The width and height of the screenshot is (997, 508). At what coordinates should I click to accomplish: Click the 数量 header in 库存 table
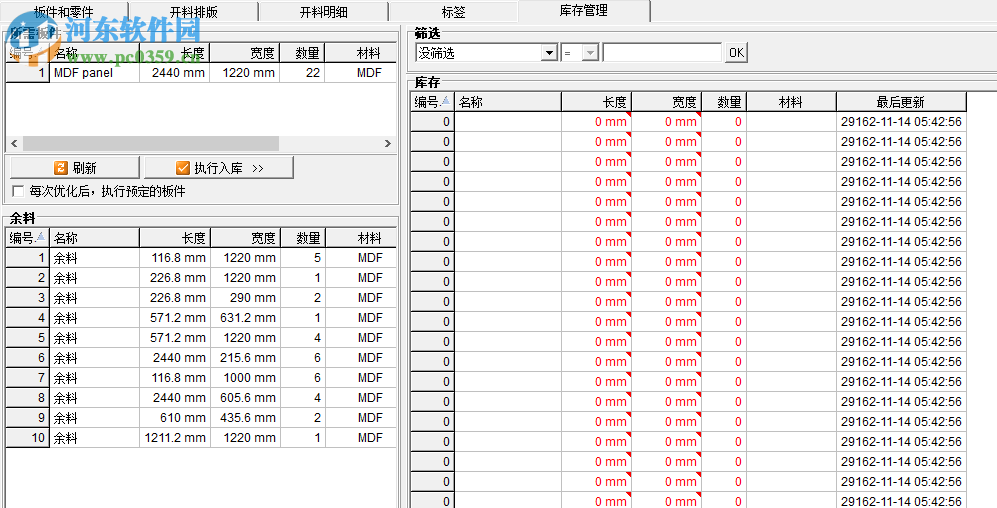(724, 102)
